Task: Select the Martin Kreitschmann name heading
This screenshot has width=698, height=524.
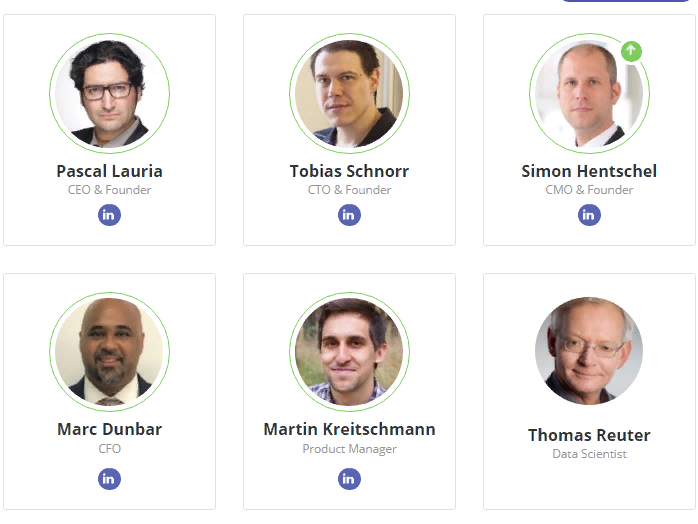Action: pos(349,430)
